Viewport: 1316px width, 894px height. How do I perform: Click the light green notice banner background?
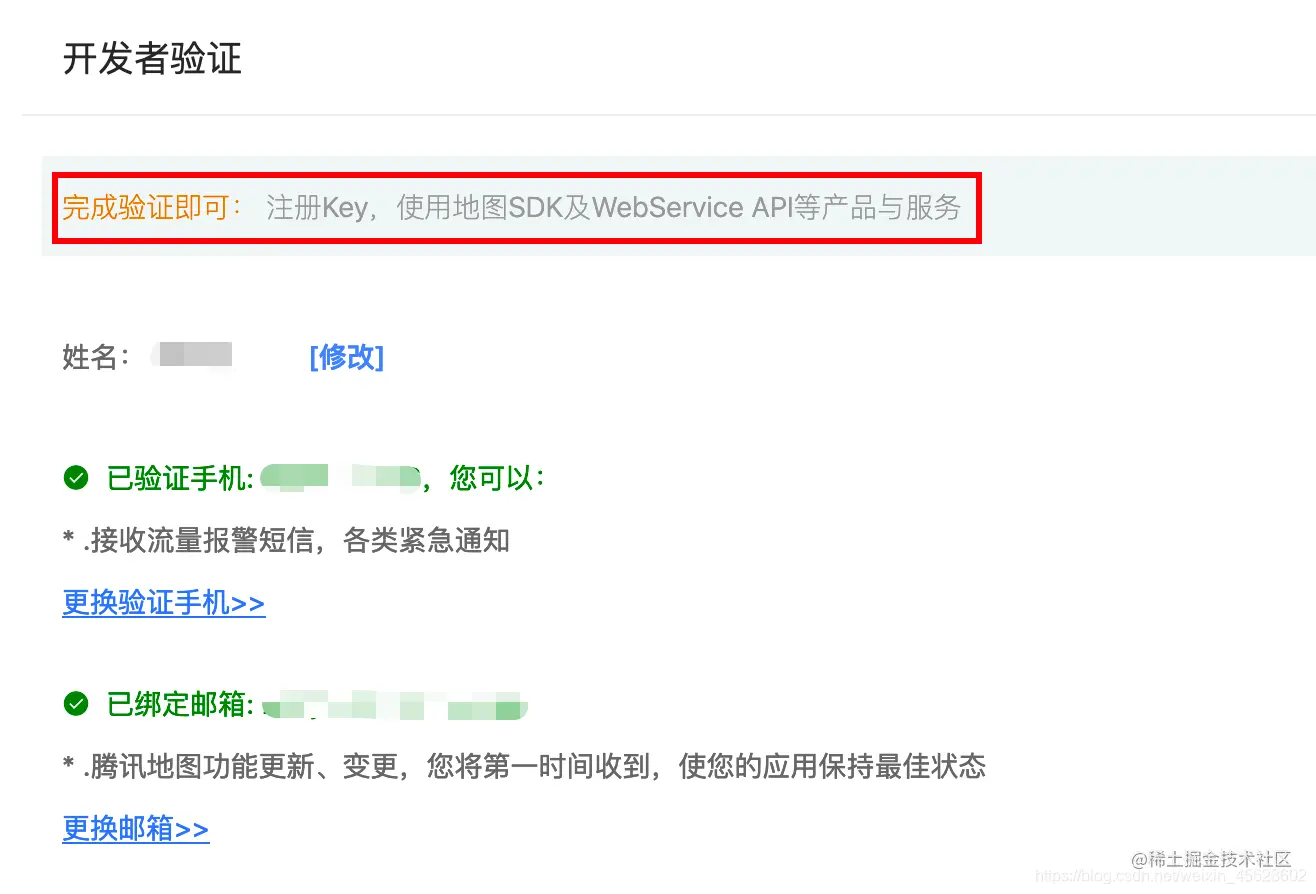pyautogui.click(x=1140, y=206)
